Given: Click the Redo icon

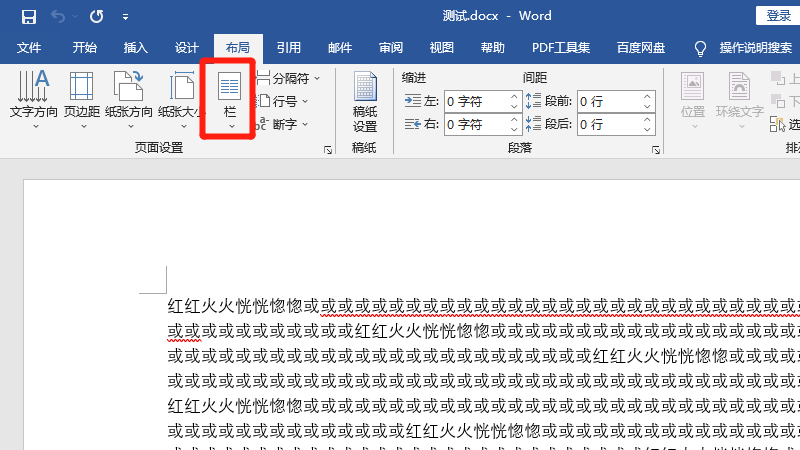Looking at the screenshot, I should (96, 16).
